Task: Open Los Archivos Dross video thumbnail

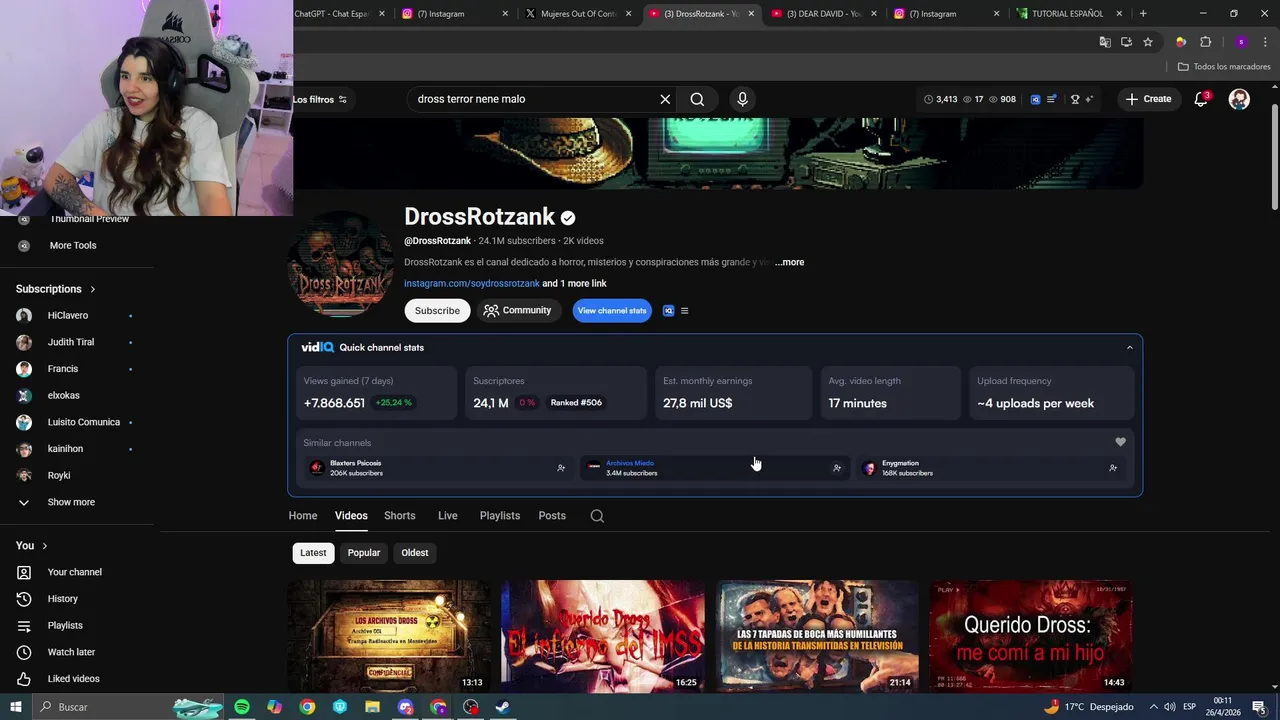Action: point(389,635)
